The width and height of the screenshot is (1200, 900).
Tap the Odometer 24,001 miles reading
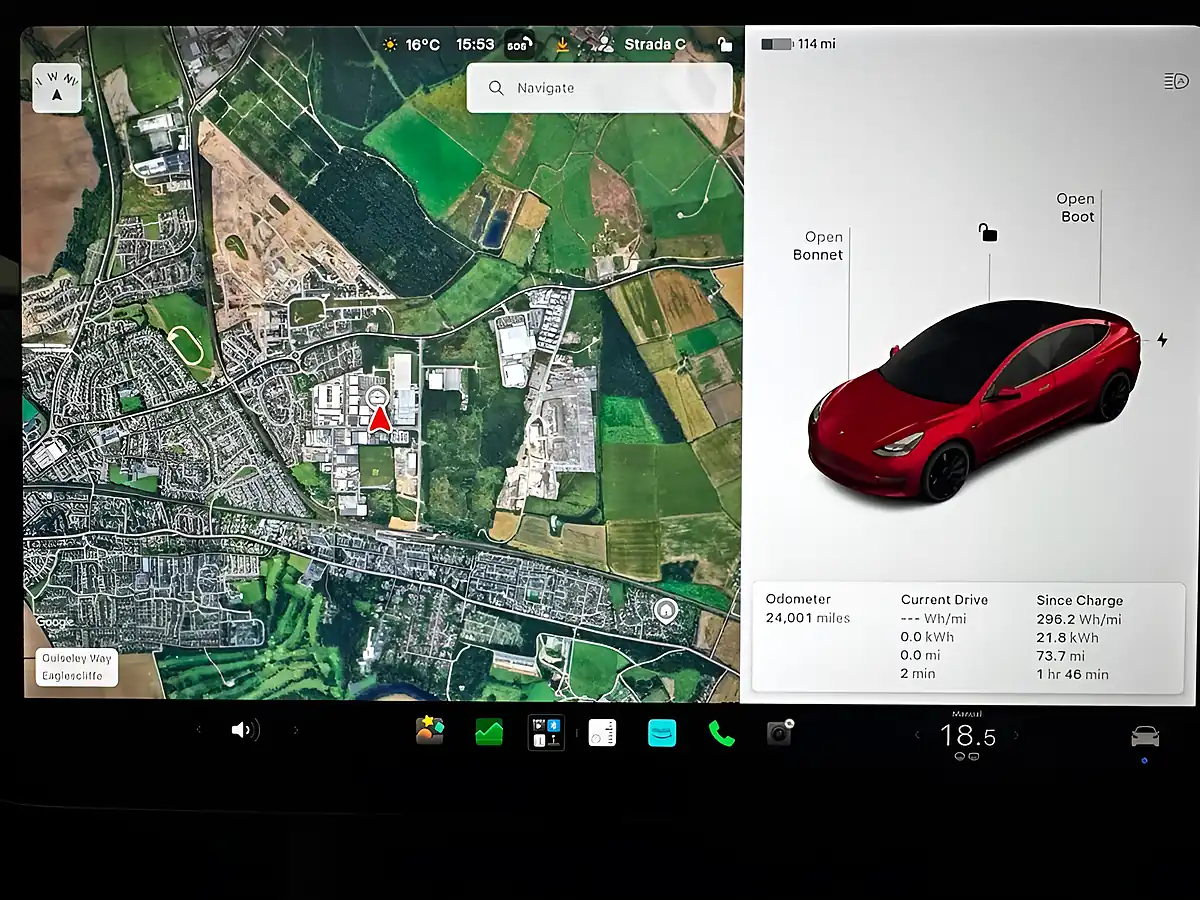(x=808, y=609)
